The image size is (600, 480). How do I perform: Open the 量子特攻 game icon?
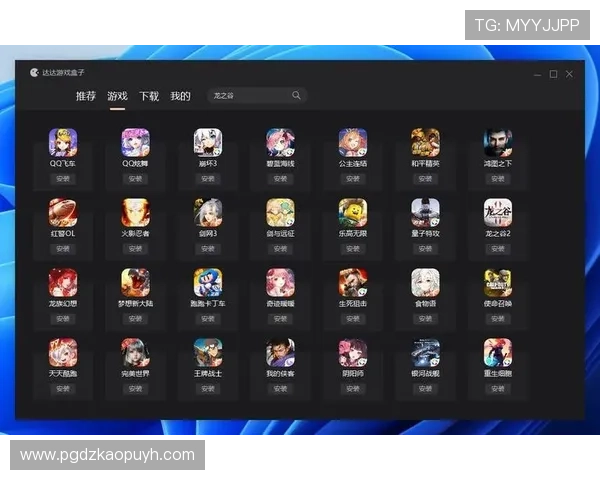click(425, 212)
